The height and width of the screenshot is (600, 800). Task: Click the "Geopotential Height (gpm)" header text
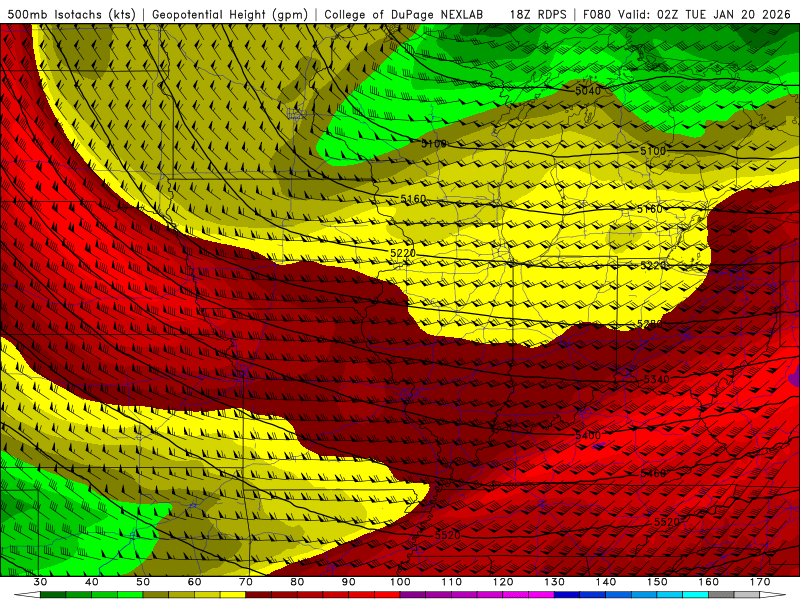point(230,14)
